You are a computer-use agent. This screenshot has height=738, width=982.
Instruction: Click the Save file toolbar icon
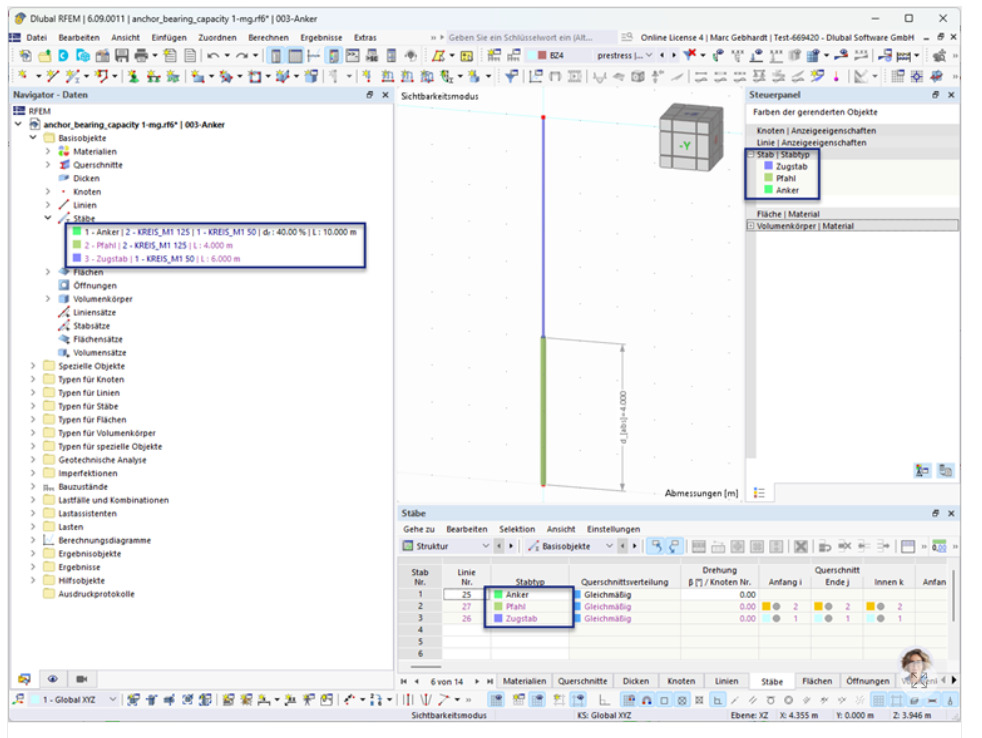pyautogui.click(x=119, y=56)
